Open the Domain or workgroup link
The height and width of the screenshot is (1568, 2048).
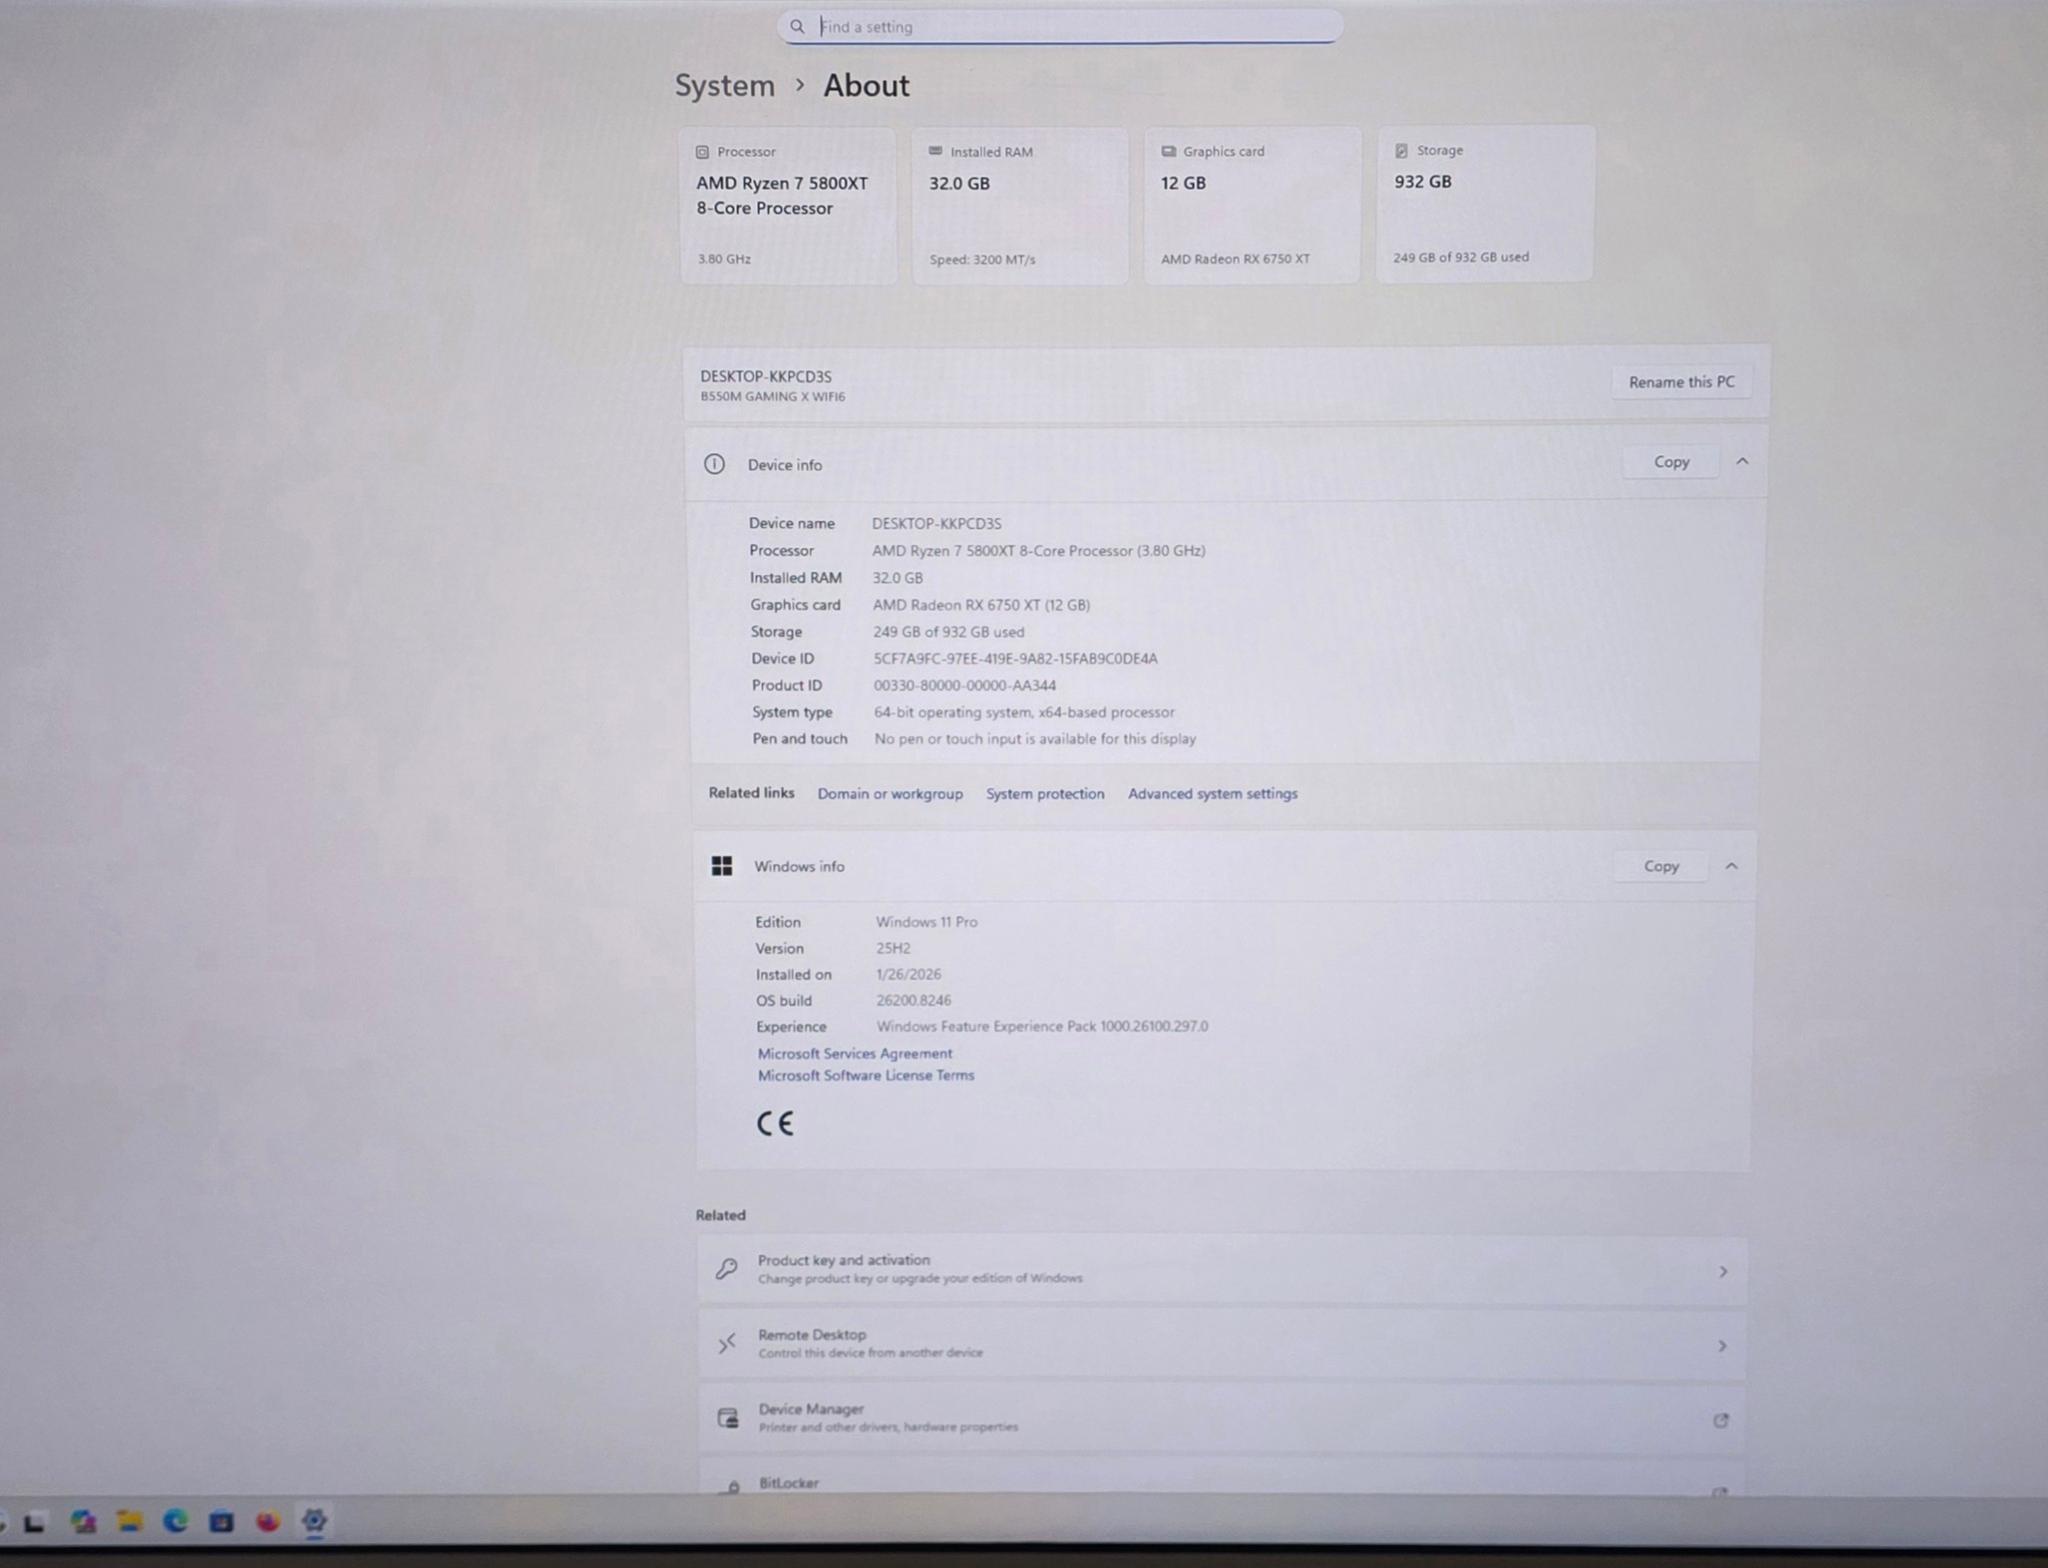pyautogui.click(x=890, y=794)
